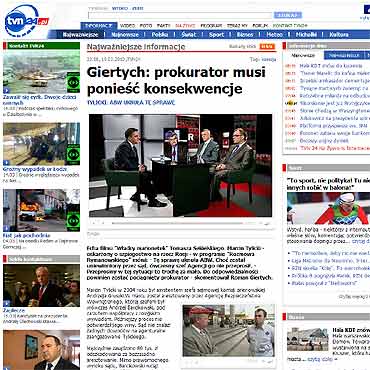Open red TVN 24 na żywo news link
The width and height of the screenshot is (370, 370).
click(x=335, y=148)
